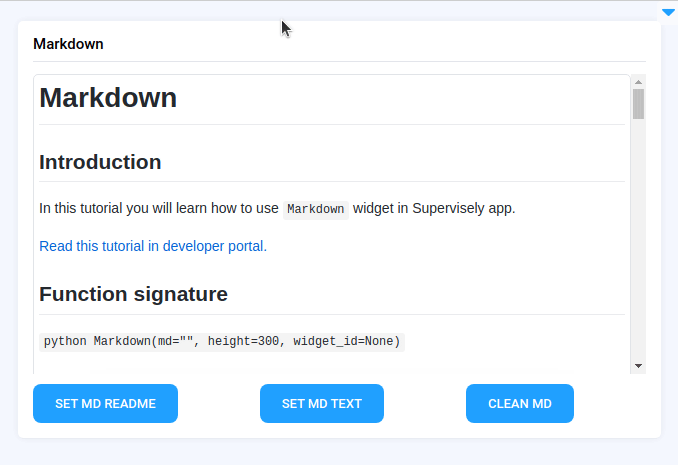Click the Markdown card title
The width and height of the screenshot is (678, 465).
coord(68,44)
